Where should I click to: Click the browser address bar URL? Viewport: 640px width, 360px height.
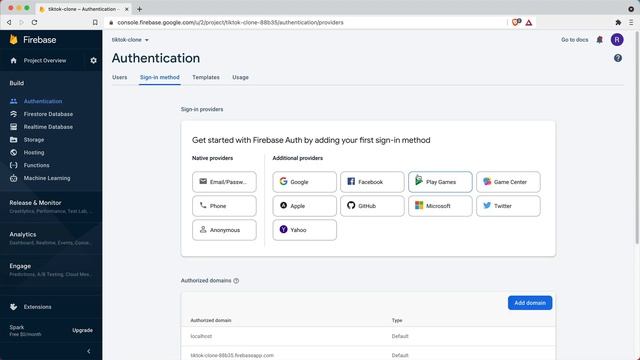click(x=230, y=22)
